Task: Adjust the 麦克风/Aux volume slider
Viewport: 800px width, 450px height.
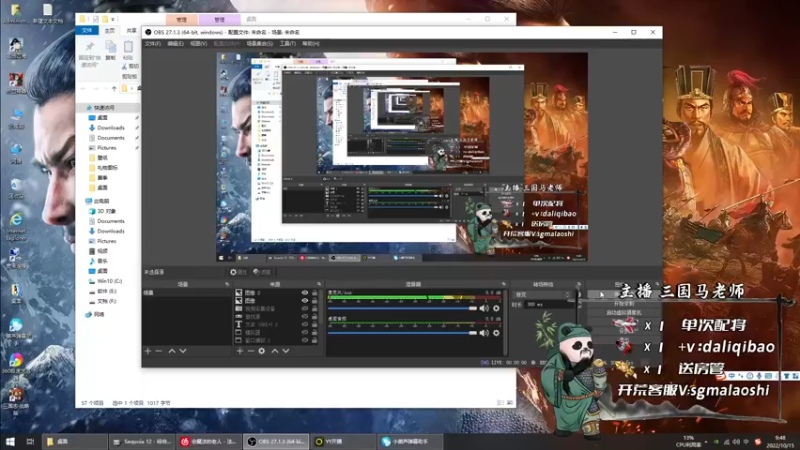Action: [402, 308]
